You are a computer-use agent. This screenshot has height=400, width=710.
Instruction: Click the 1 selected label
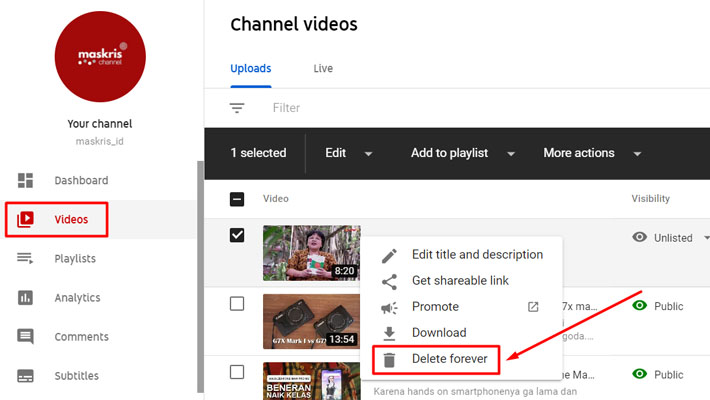[x=258, y=153]
